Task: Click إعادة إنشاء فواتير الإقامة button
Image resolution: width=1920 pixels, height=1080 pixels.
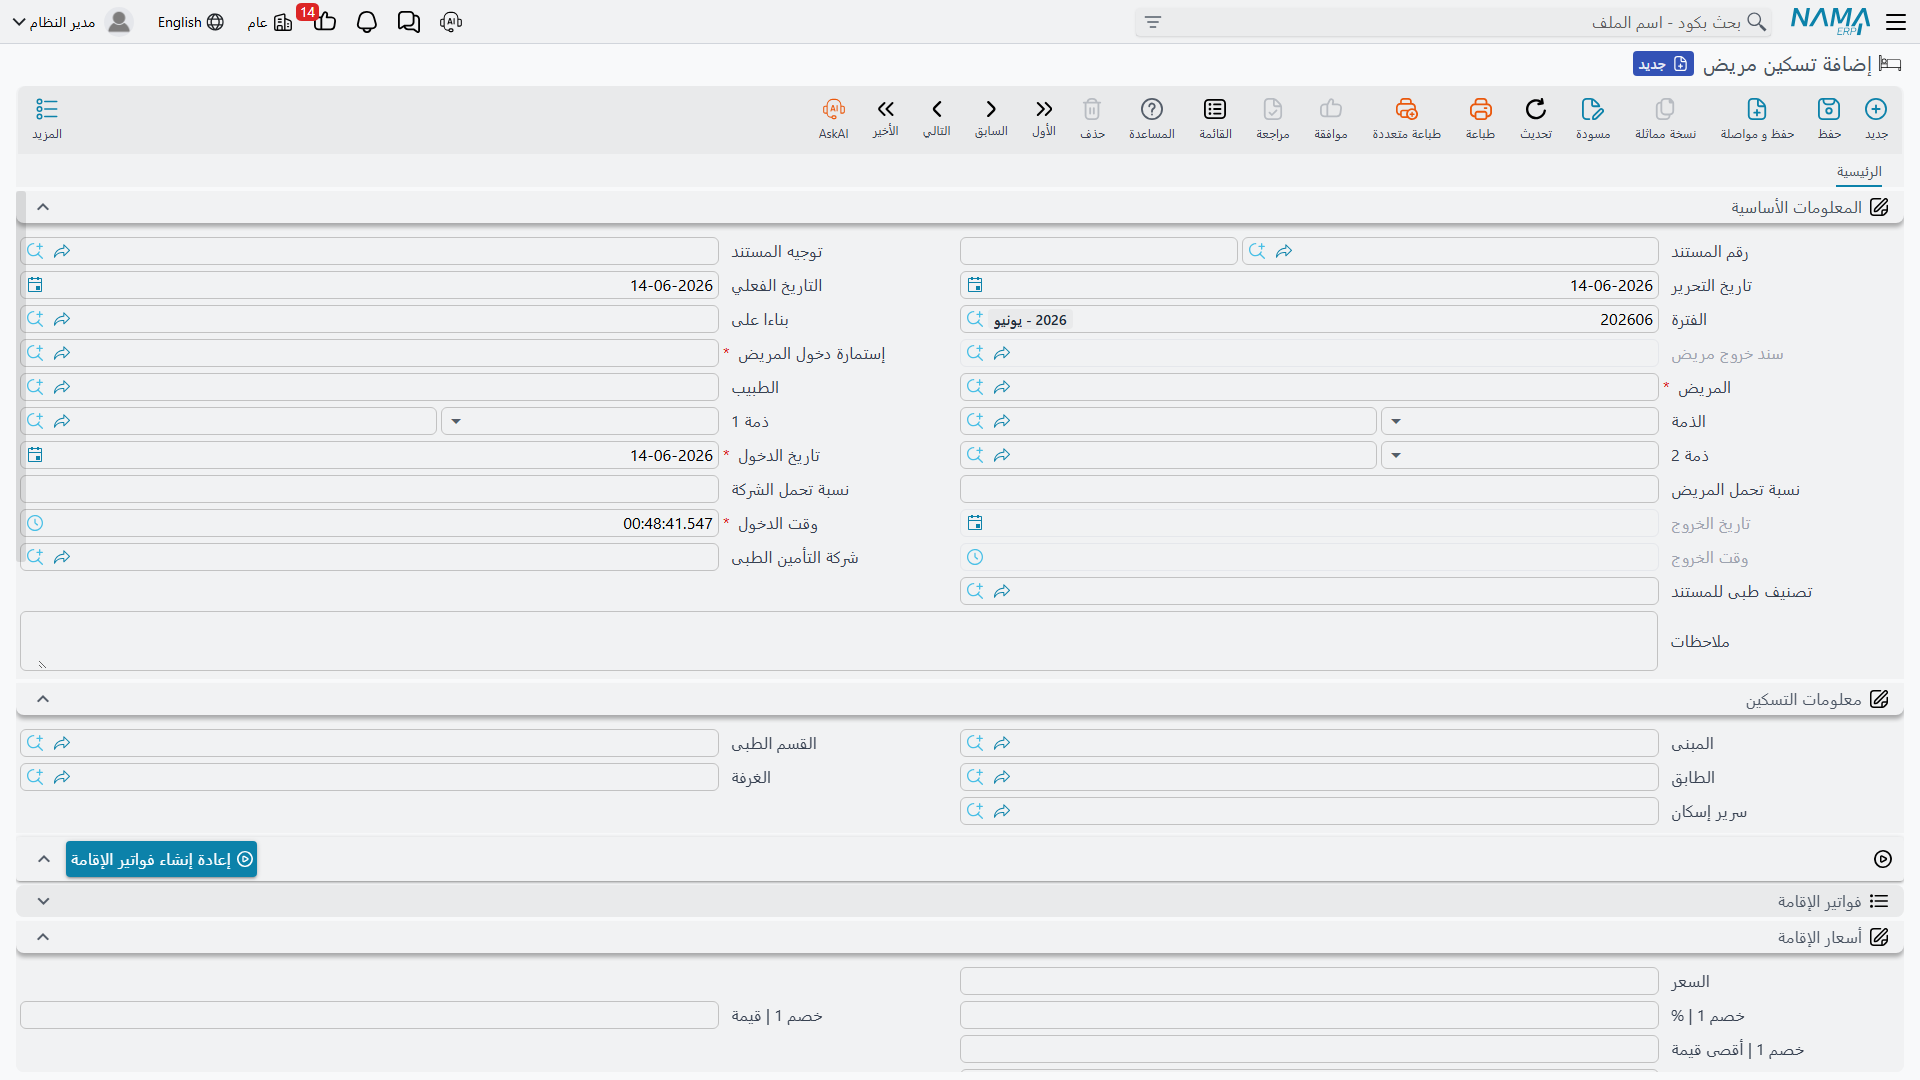Action: pos(161,859)
